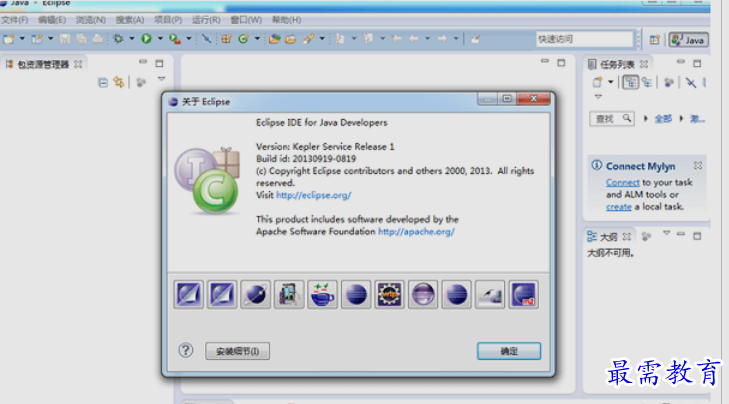
Task: Click the Task List 查找 search field
Action: 611,119
